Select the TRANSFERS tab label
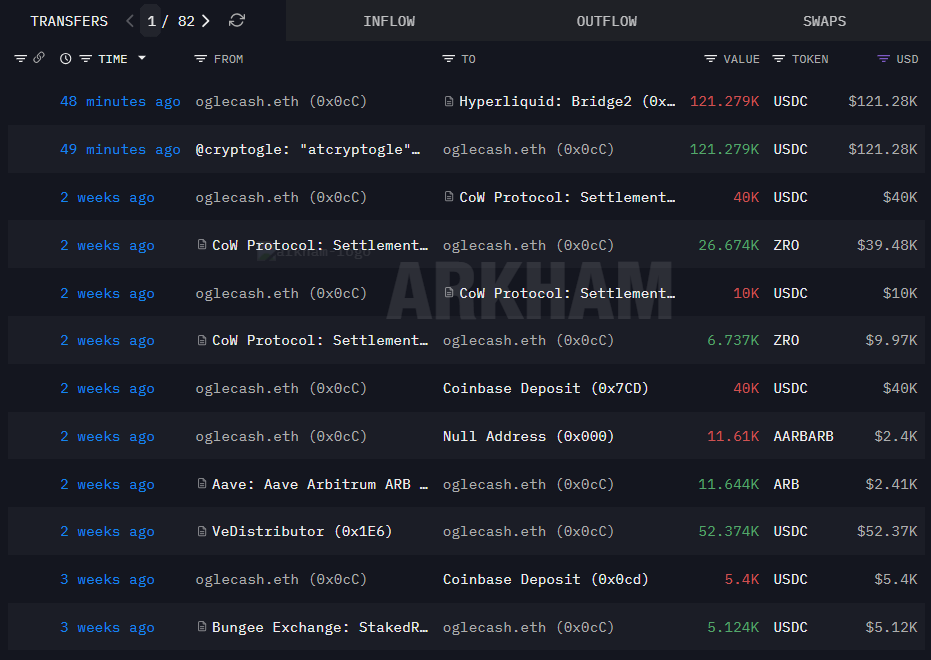This screenshot has width=931, height=660. point(69,21)
